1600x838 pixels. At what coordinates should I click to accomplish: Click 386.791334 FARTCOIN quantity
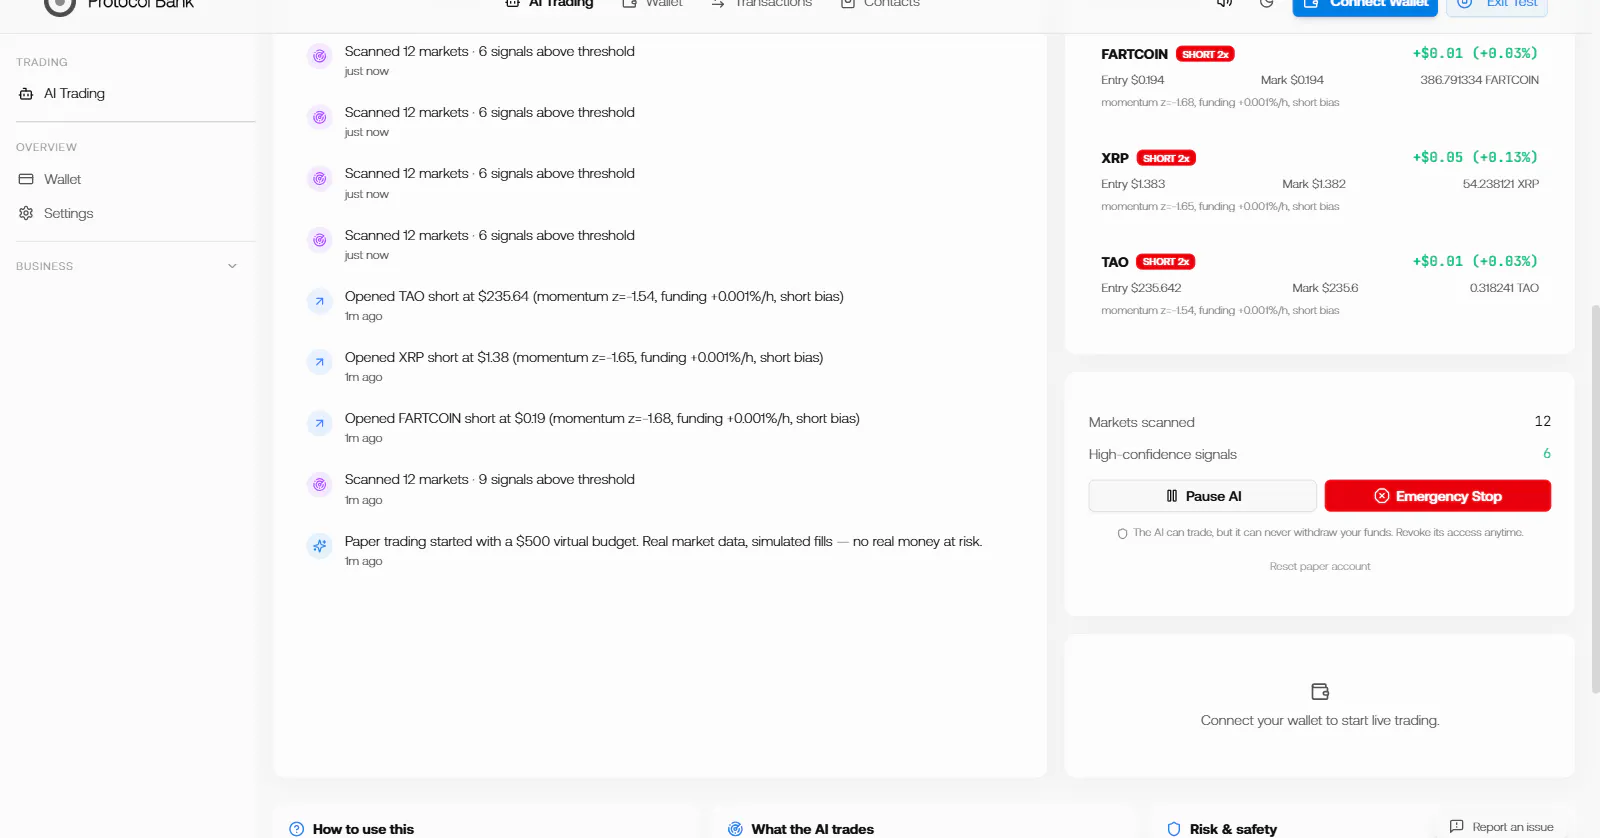(1479, 80)
